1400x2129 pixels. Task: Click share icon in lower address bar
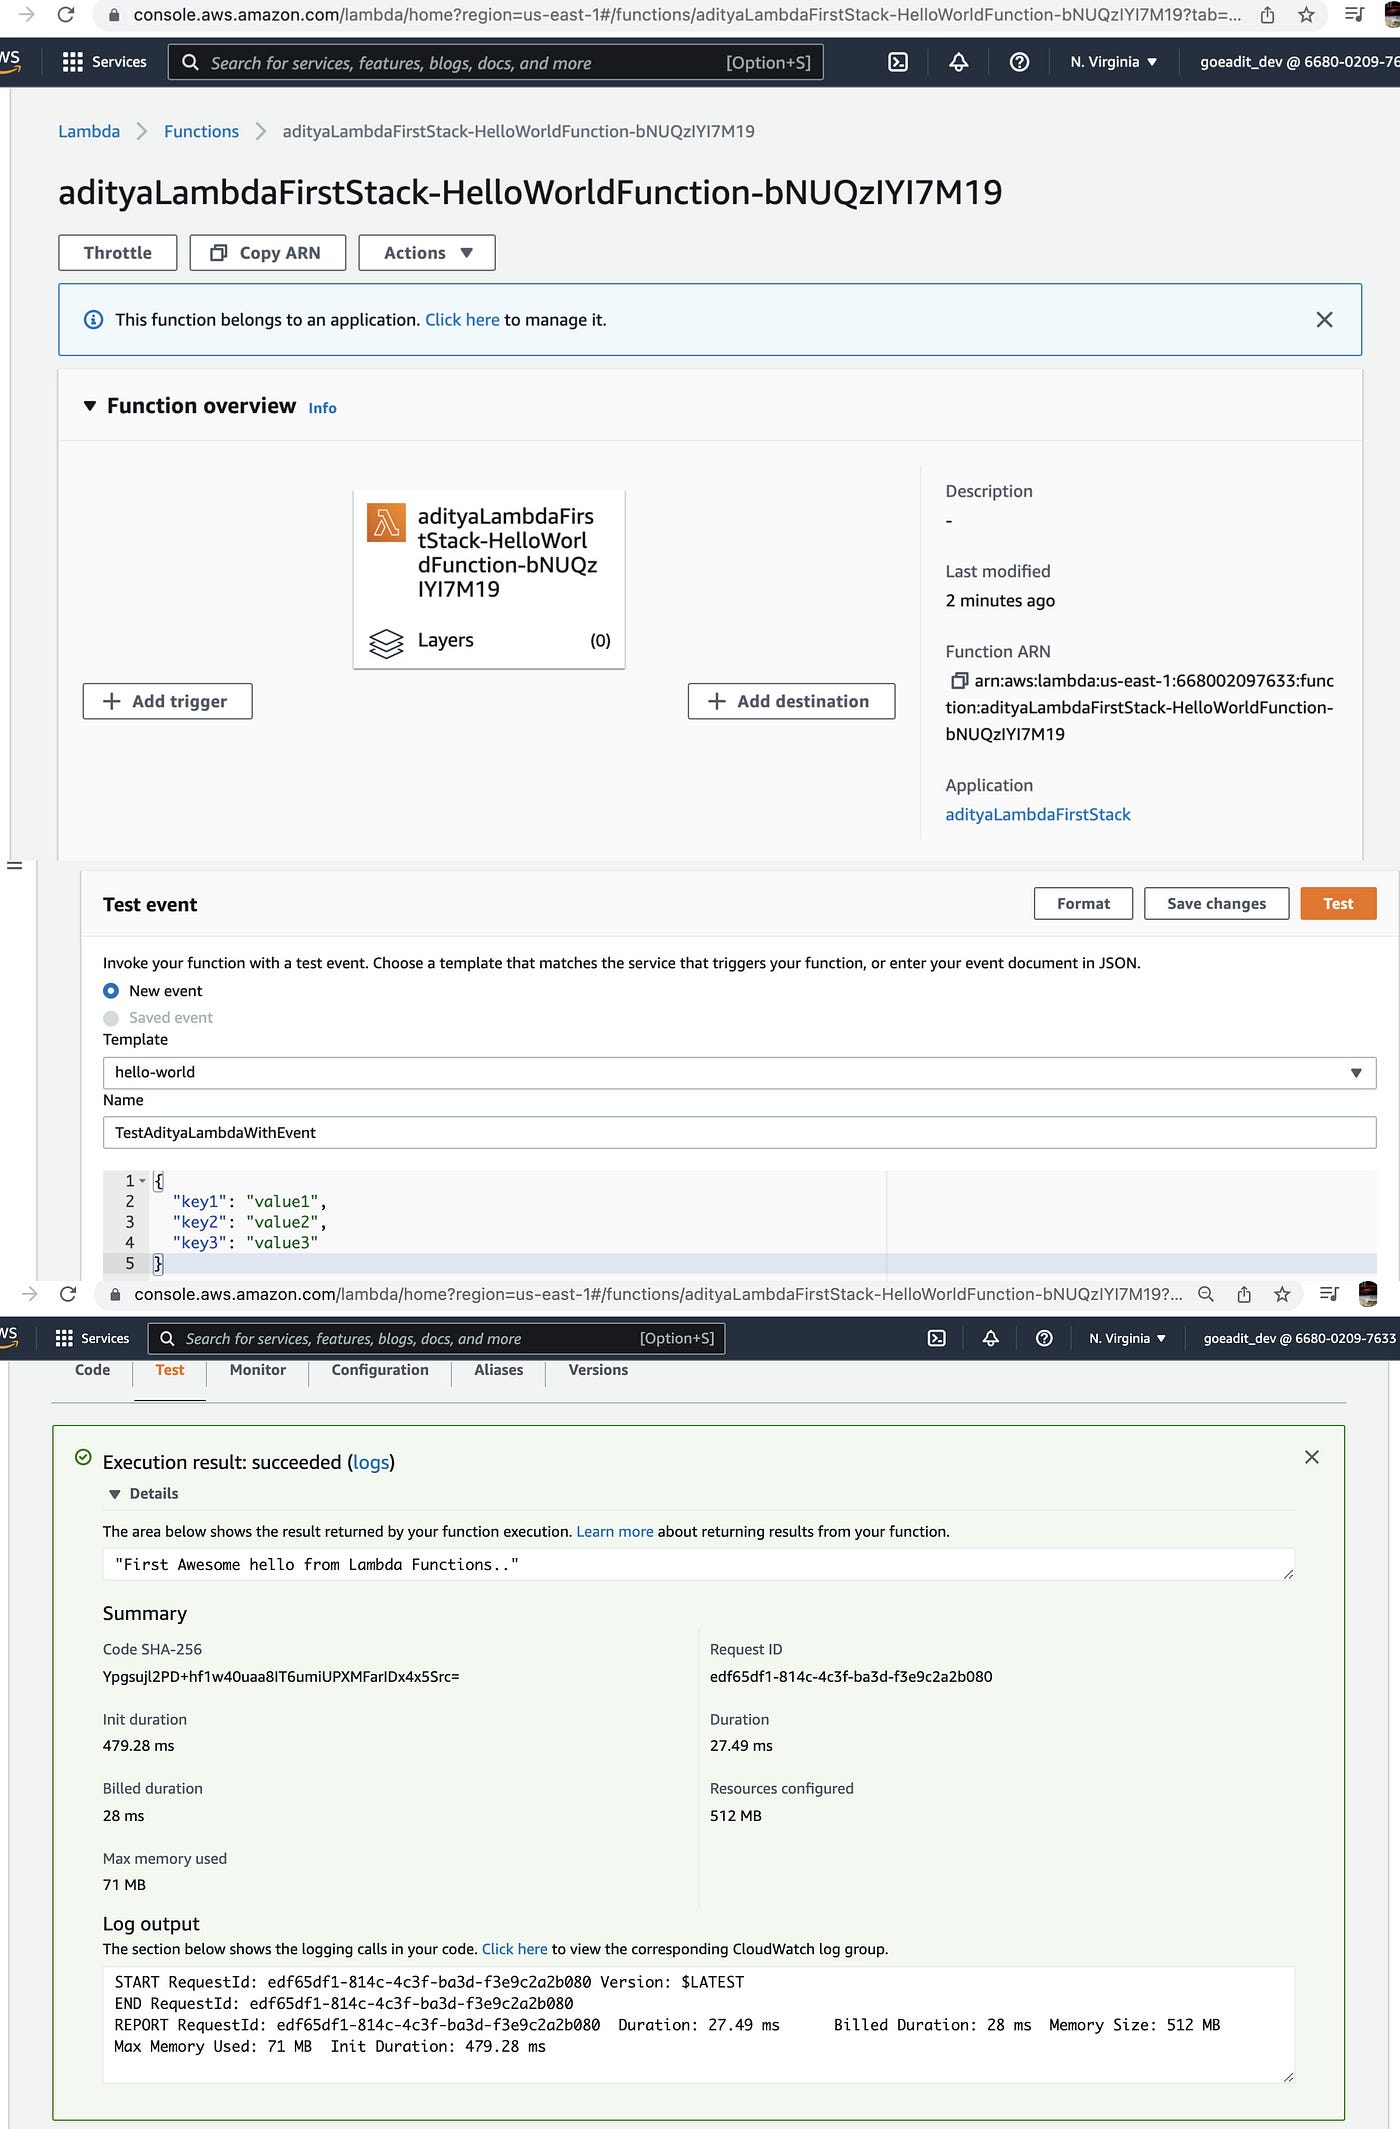click(x=1244, y=1294)
